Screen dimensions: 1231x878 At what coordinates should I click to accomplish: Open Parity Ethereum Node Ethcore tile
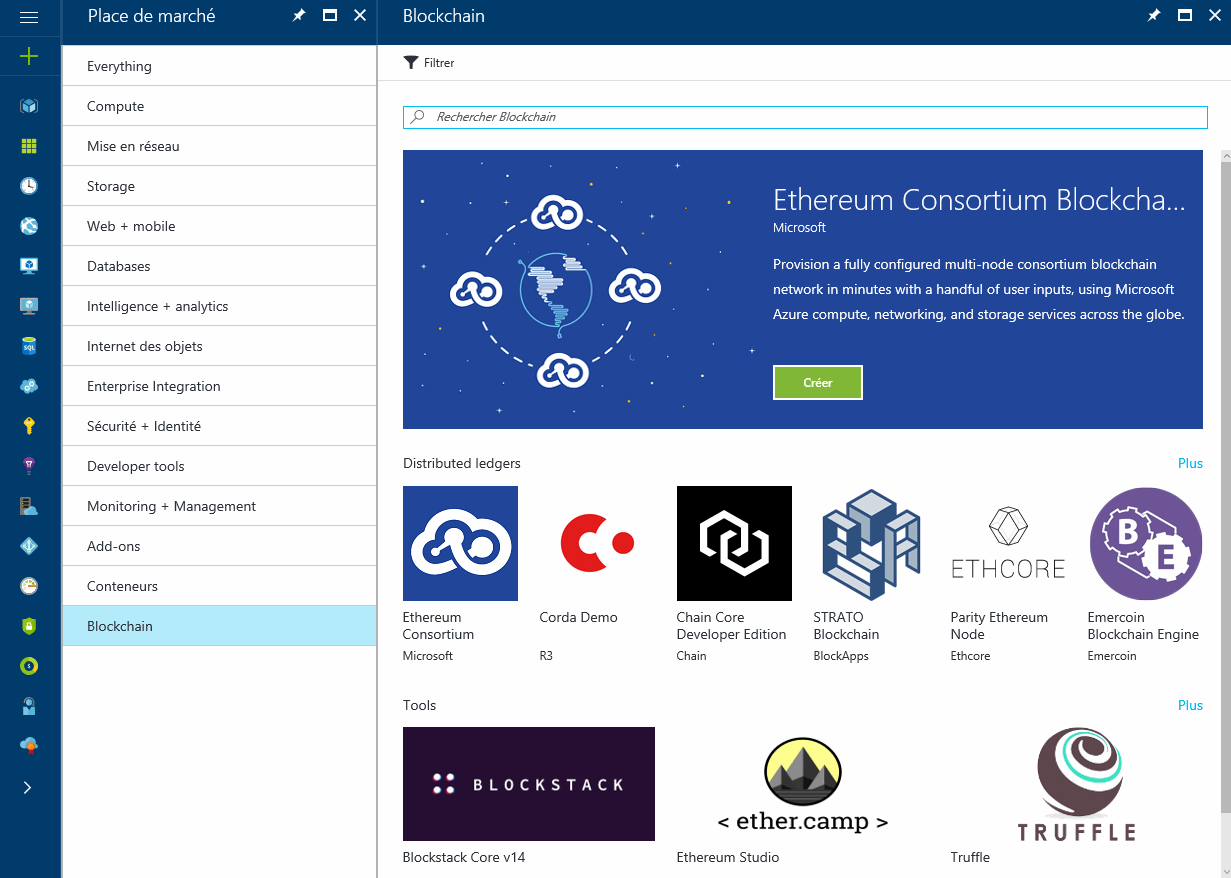tap(1008, 574)
